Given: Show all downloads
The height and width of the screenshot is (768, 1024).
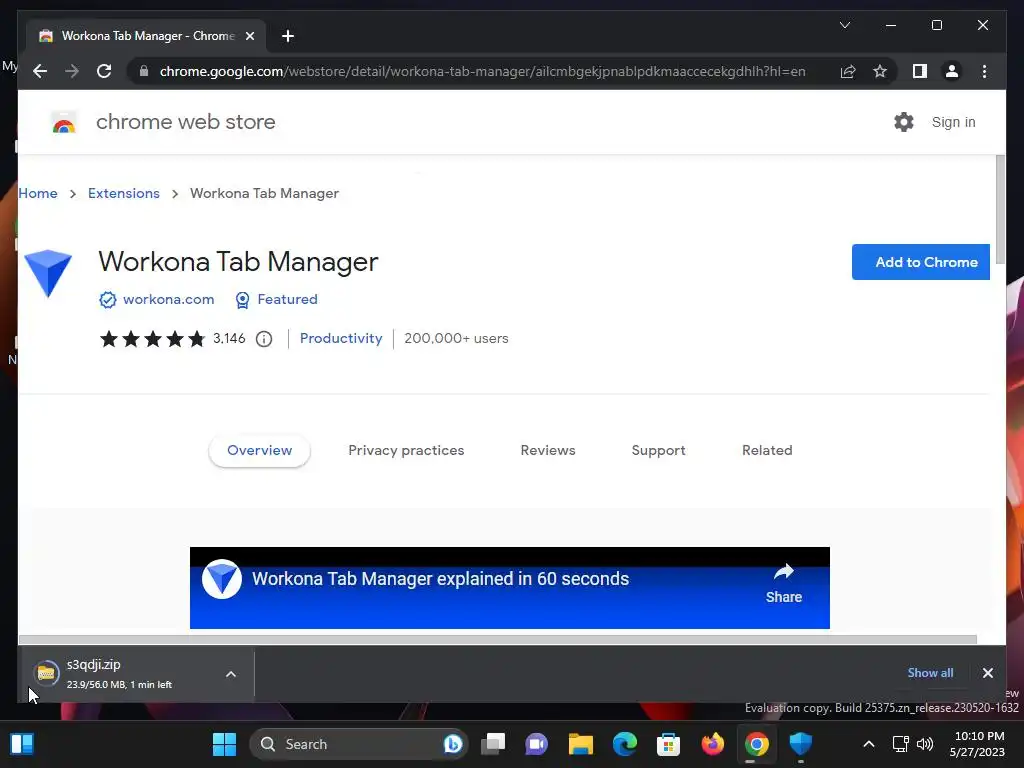Looking at the screenshot, I should pyautogui.click(x=930, y=673).
